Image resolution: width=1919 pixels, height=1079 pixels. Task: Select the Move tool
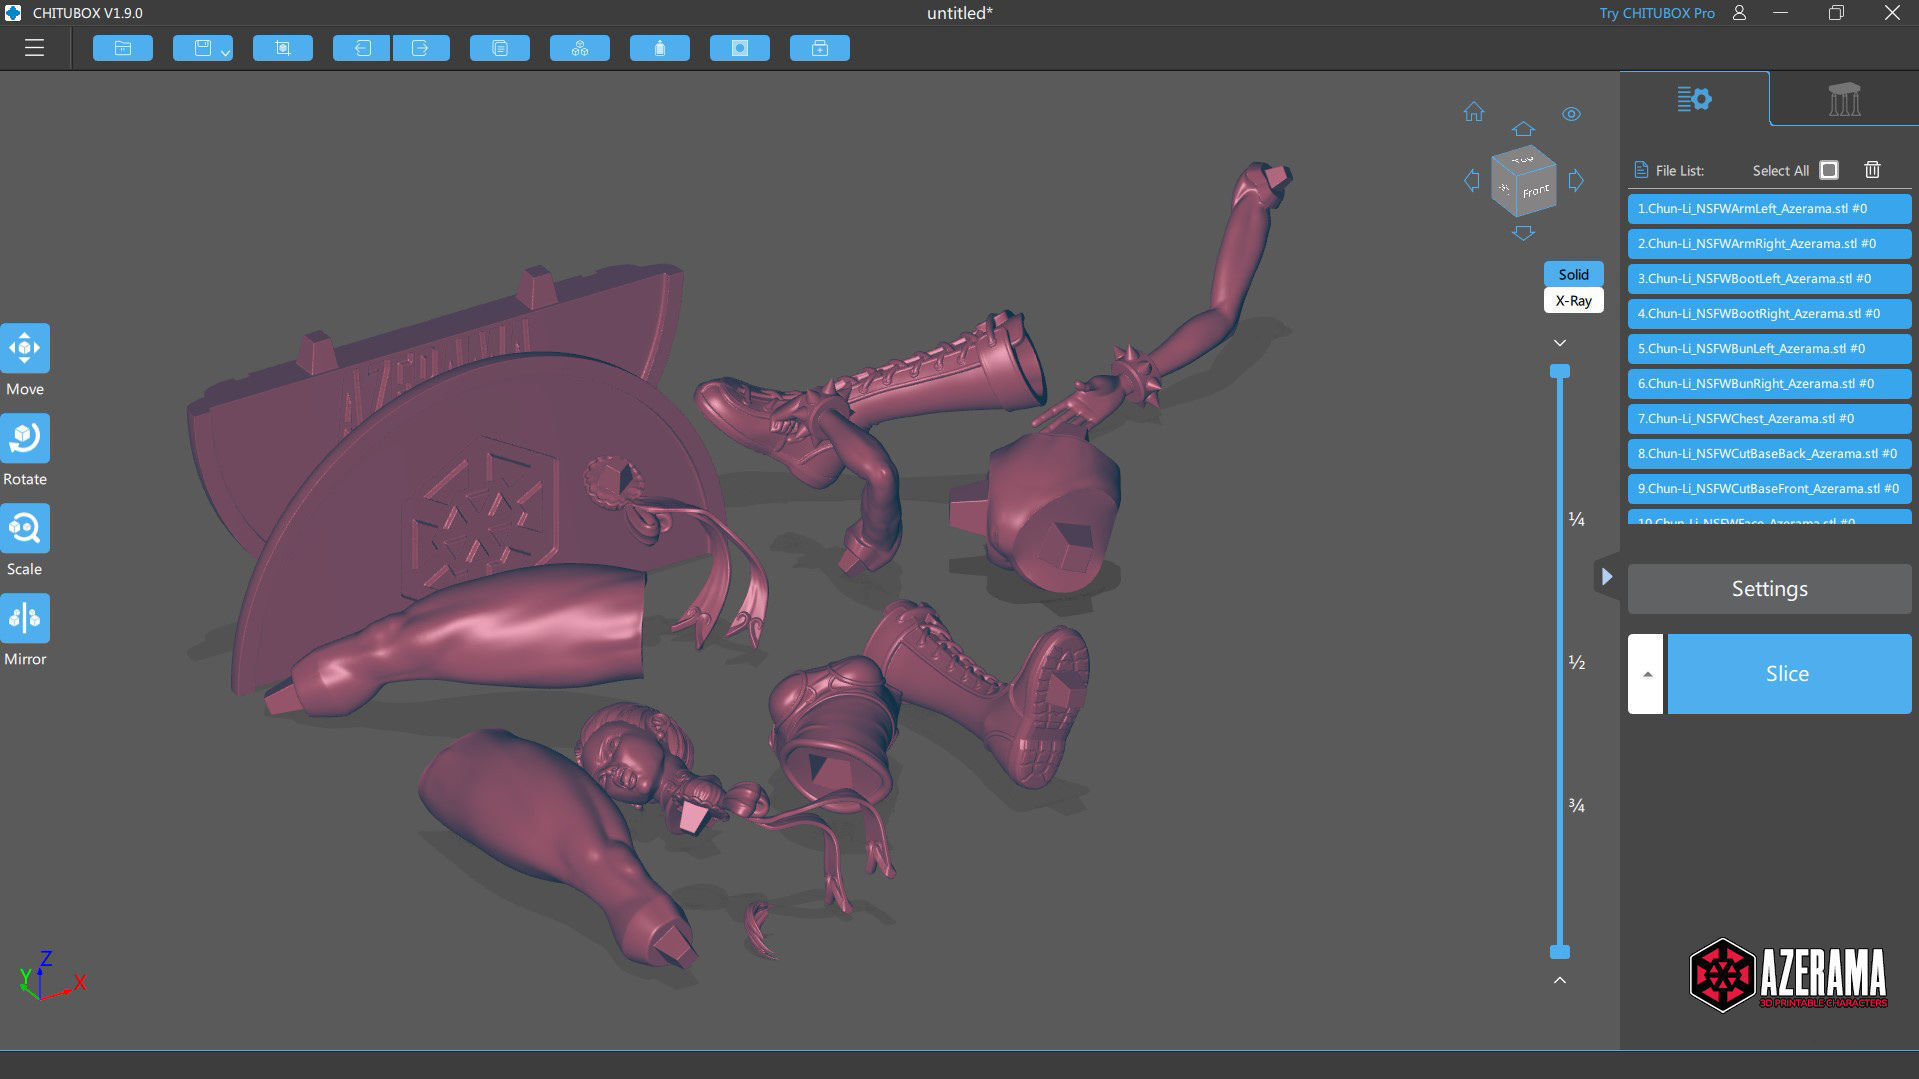(x=25, y=348)
